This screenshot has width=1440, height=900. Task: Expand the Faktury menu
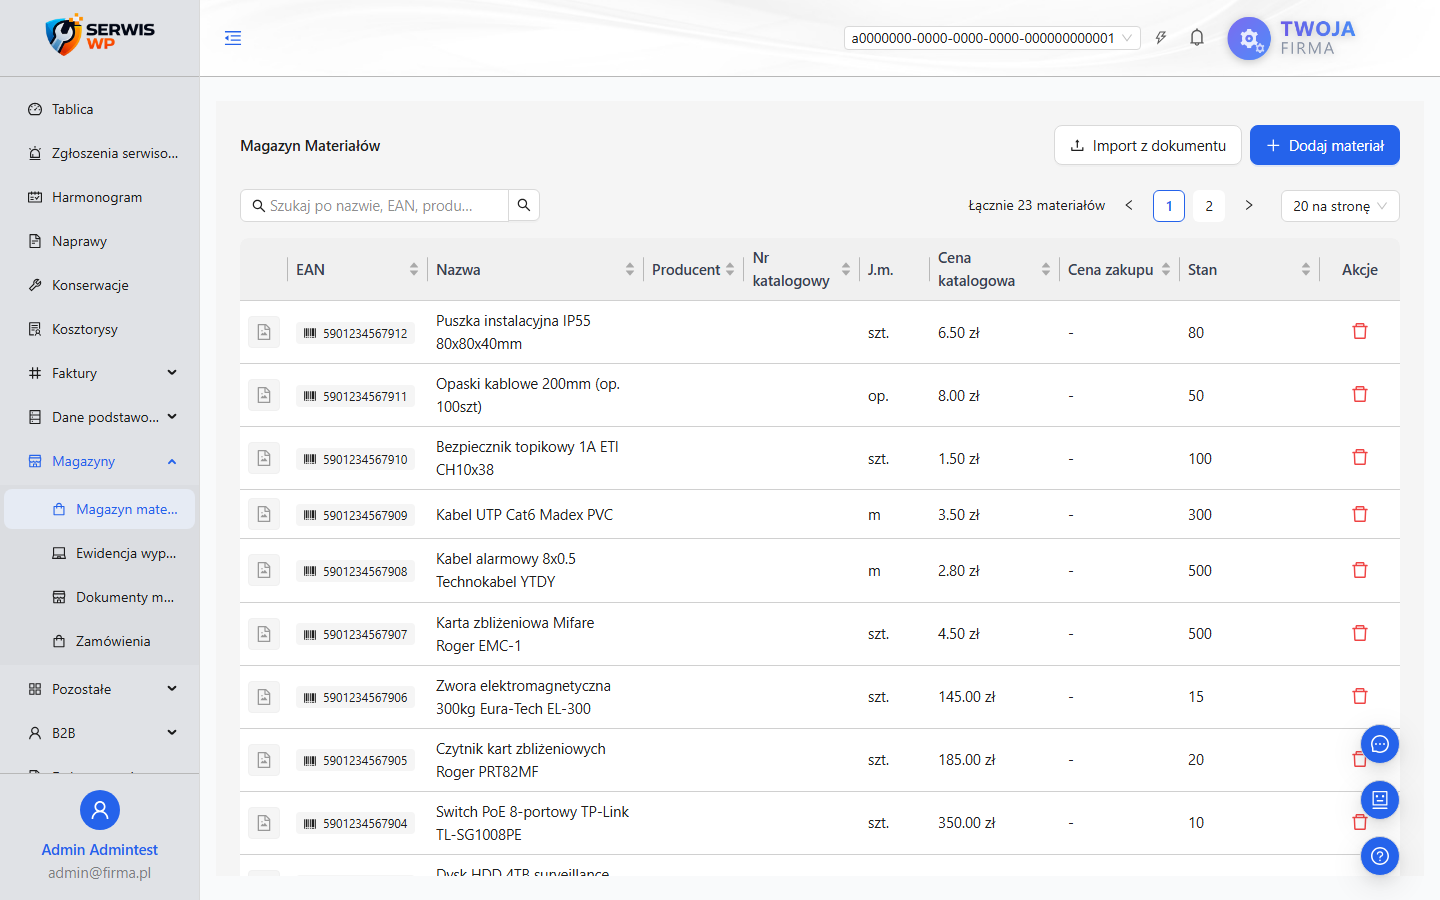[x=100, y=373]
